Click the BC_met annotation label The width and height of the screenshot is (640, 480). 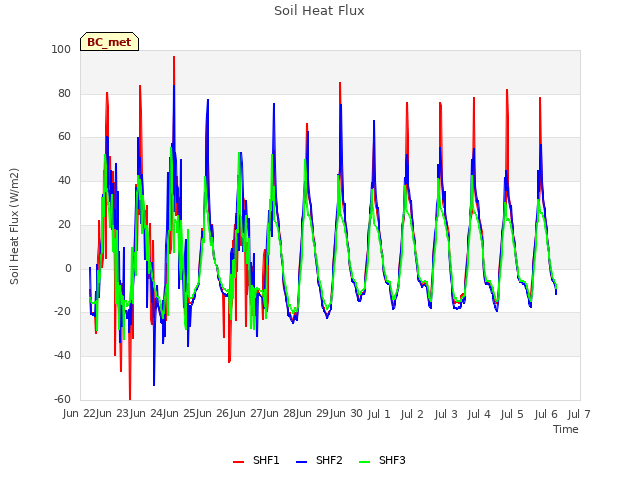tap(109, 42)
